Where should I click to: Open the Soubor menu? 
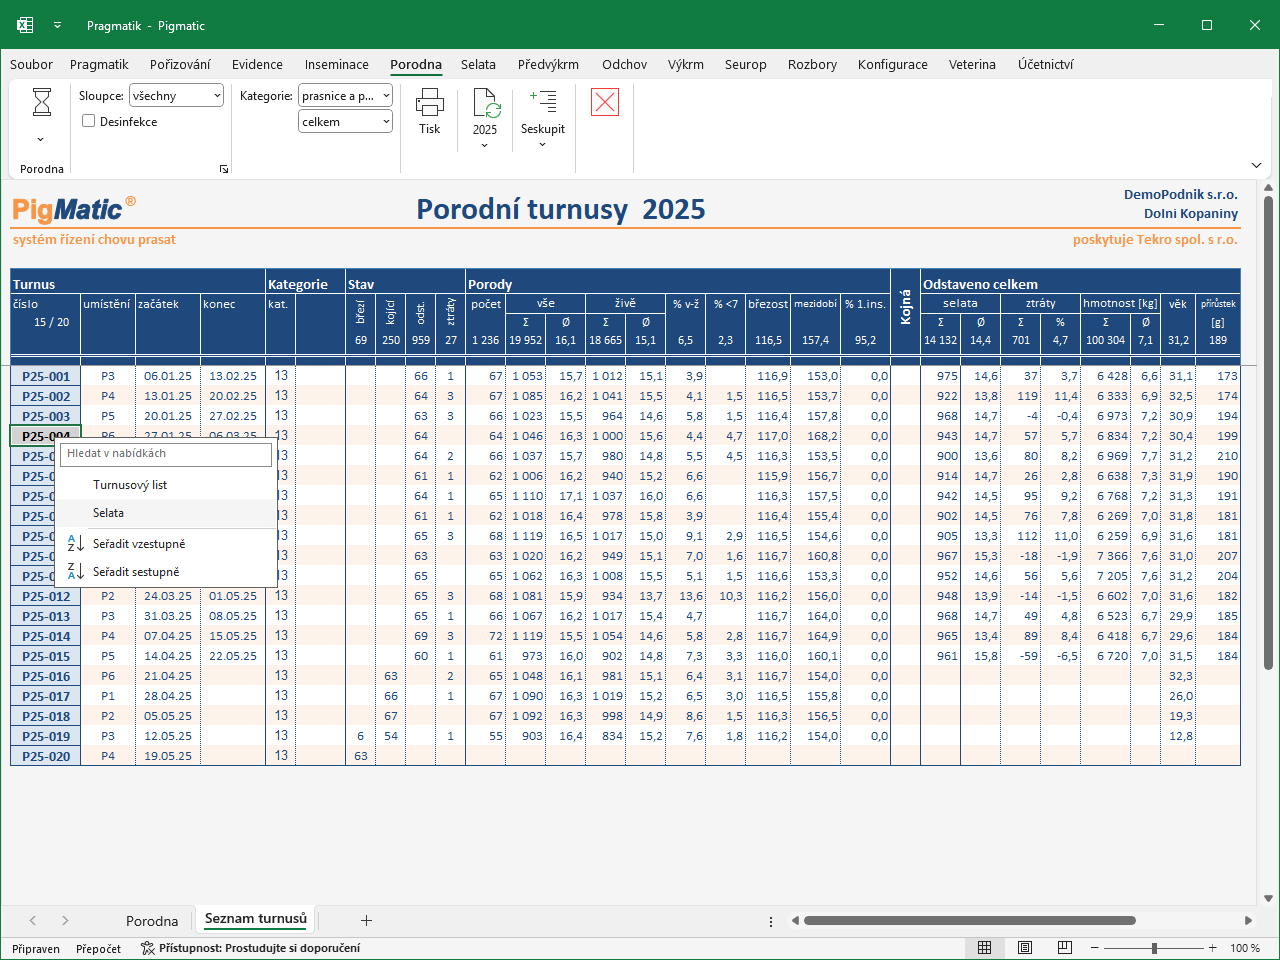click(31, 64)
